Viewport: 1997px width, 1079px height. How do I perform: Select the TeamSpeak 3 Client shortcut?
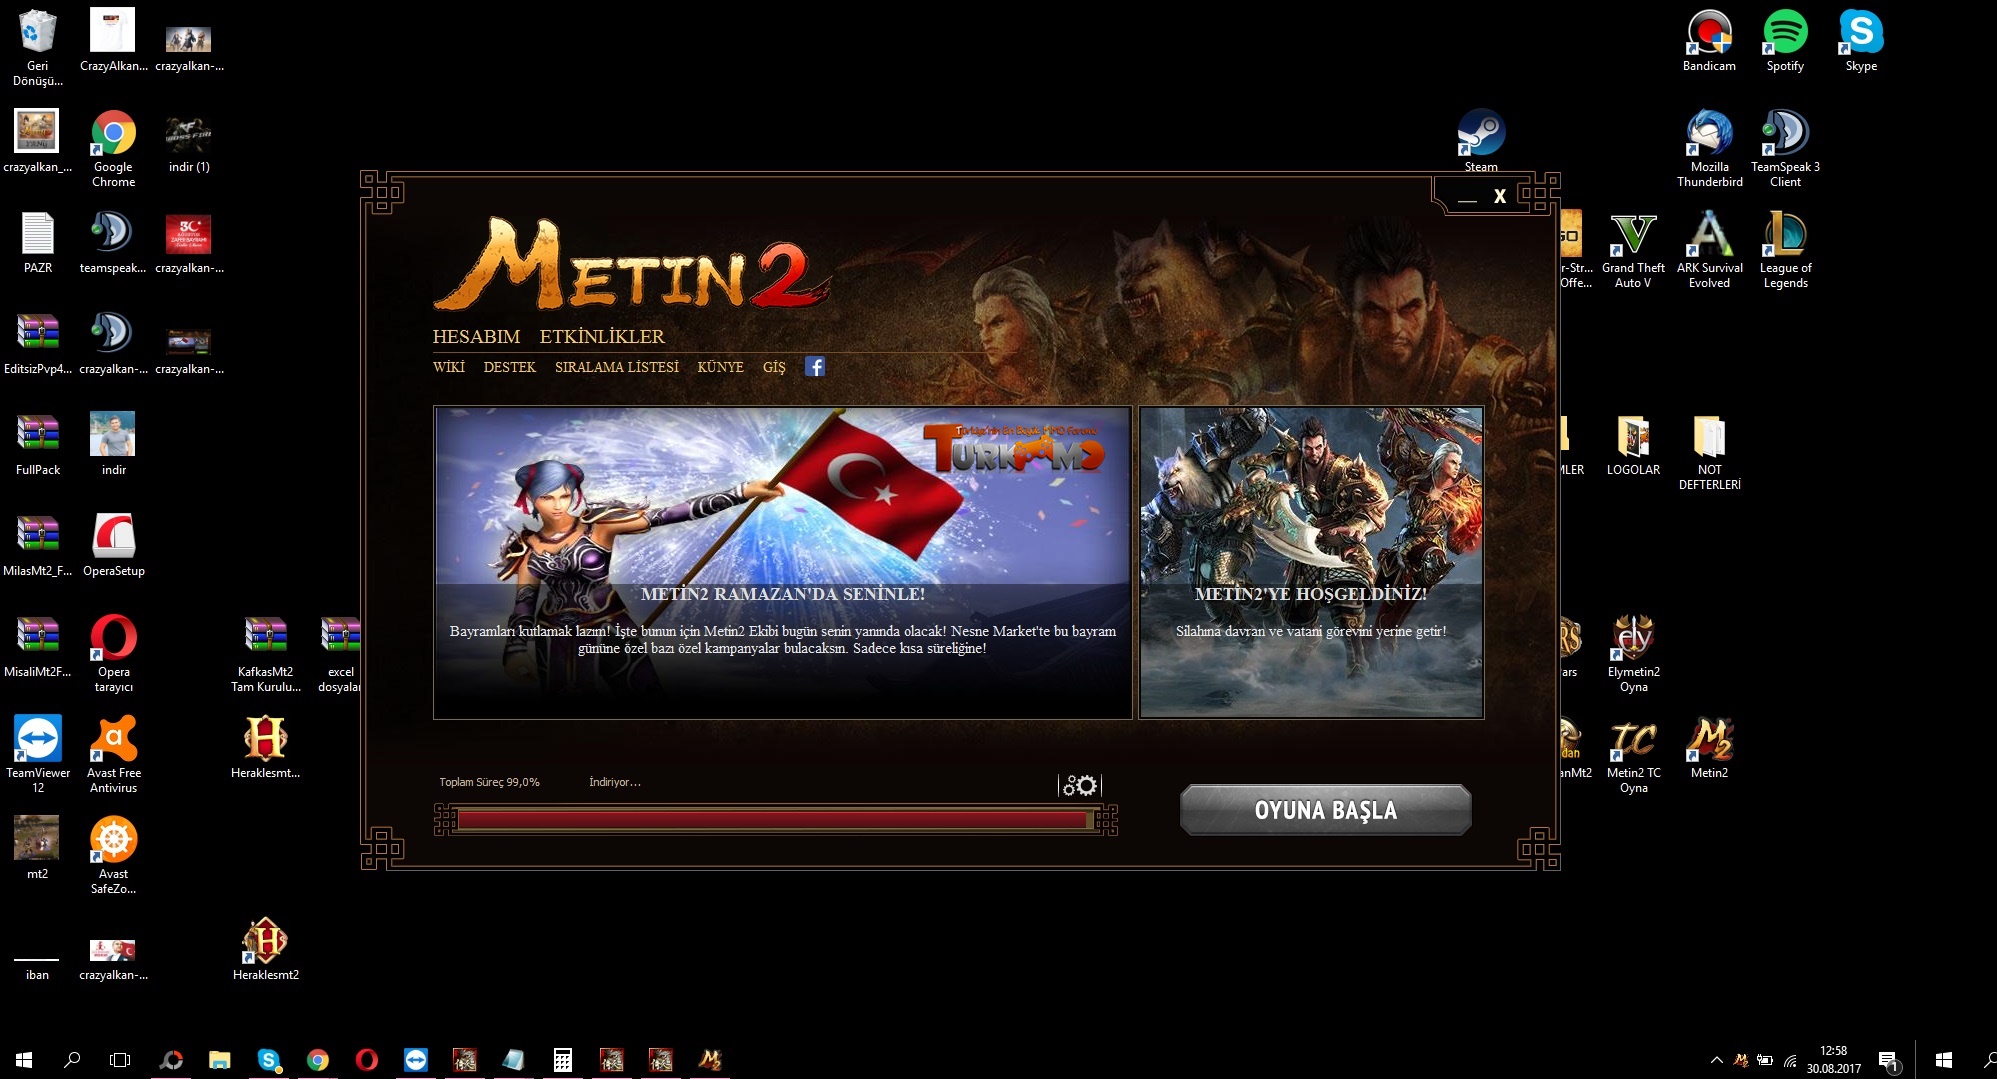pos(1785,148)
